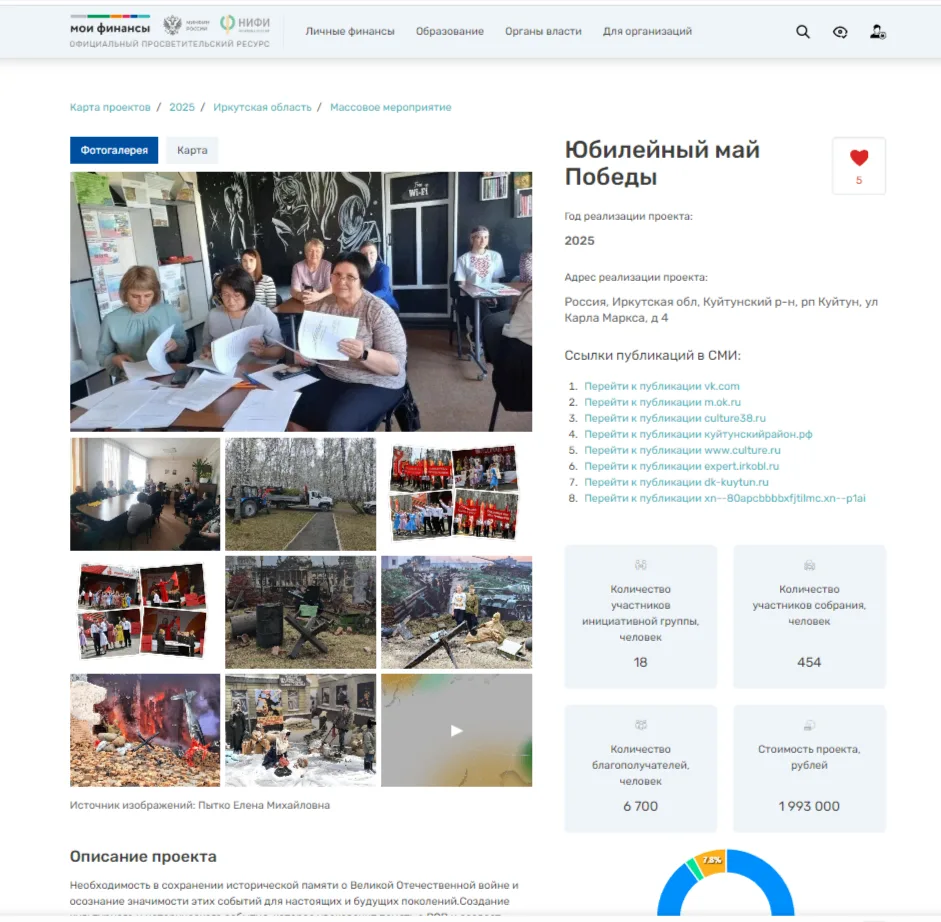The height and width of the screenshot is (922, 941).
Task: Open the vk.com publication link
Action: (x=662, y=386)
